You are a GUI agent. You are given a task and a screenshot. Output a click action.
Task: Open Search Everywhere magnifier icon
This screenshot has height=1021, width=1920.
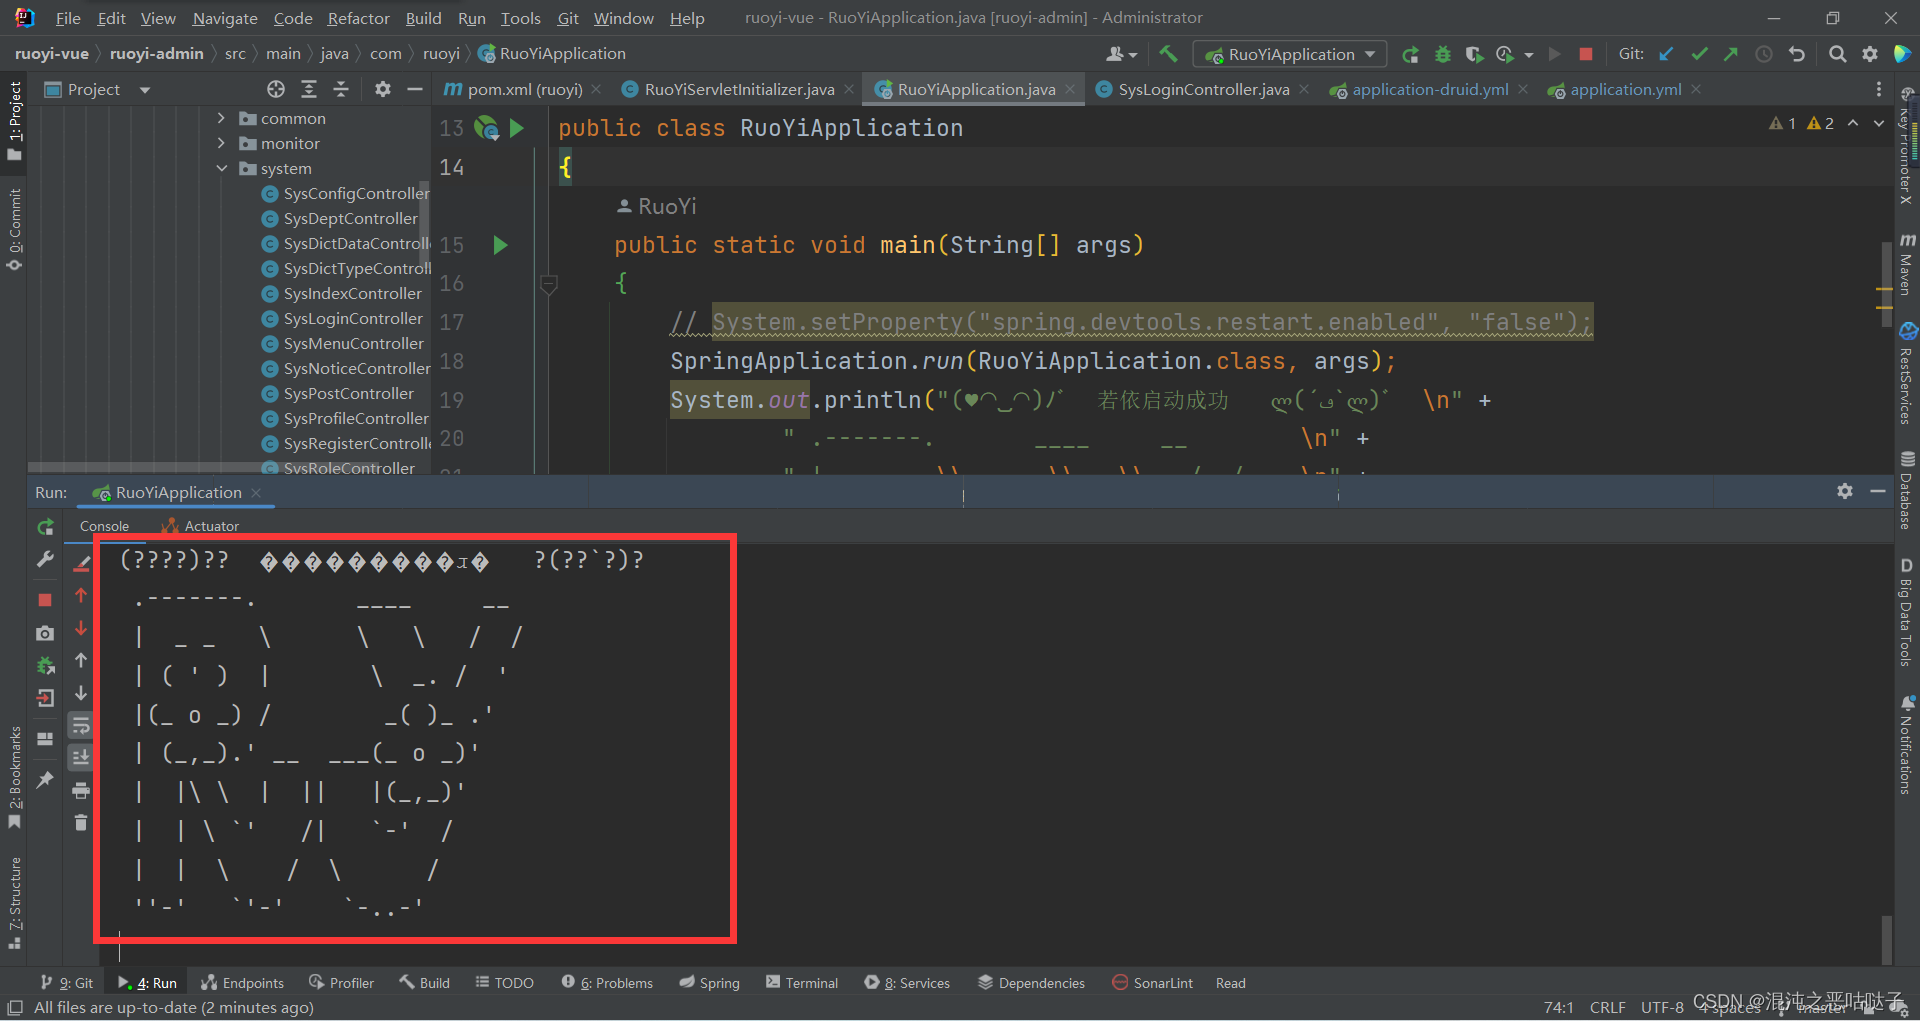1837,54
